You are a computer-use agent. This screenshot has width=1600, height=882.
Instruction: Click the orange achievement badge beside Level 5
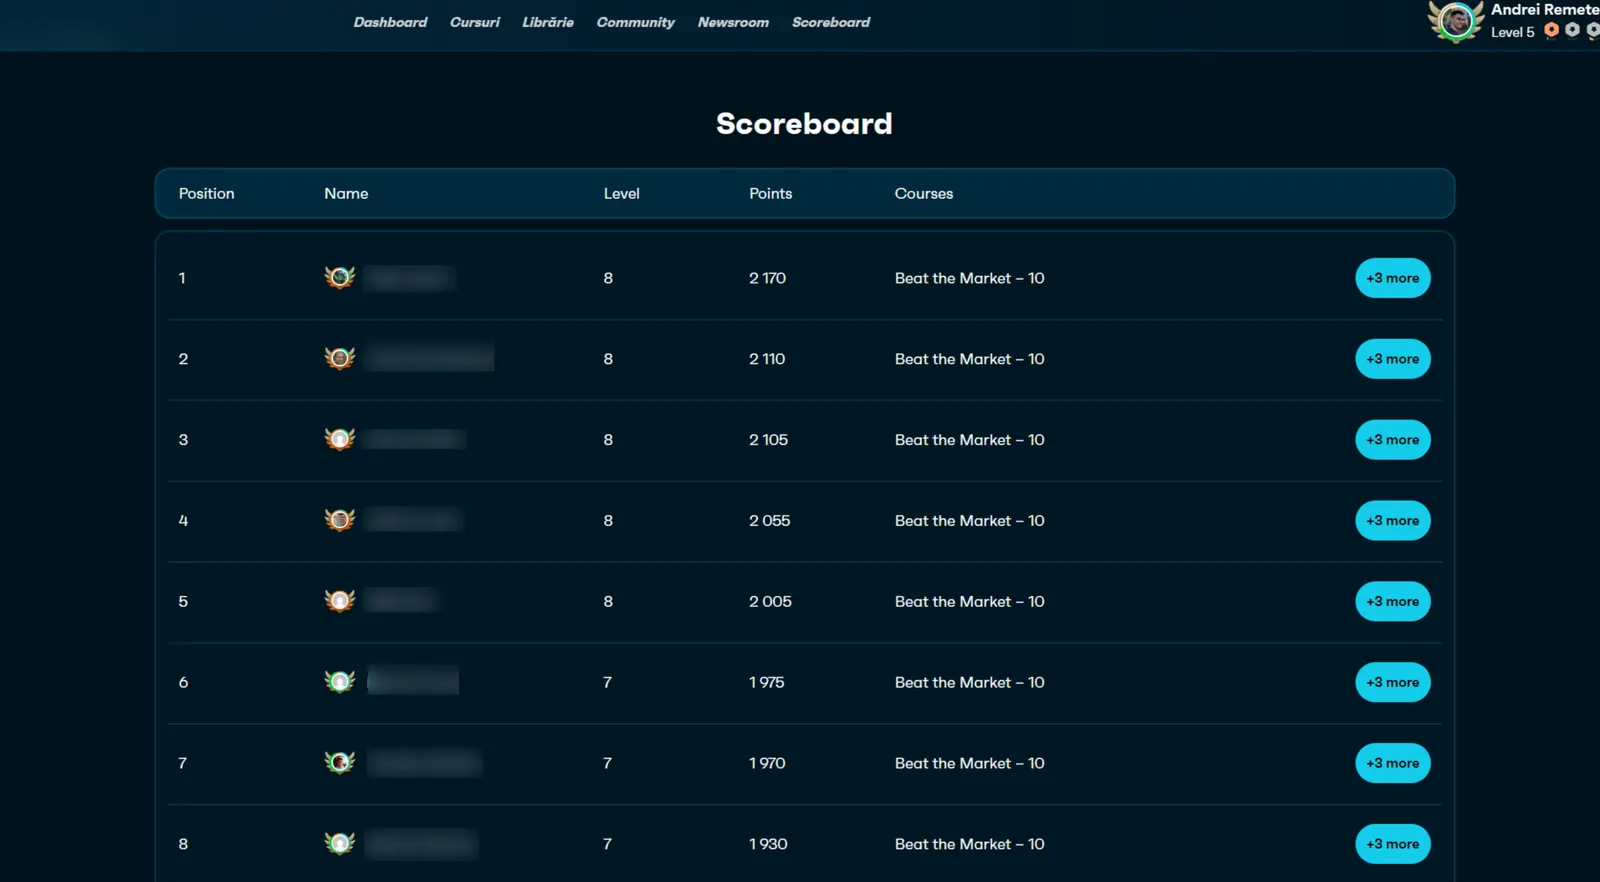[x=1551, y=31]
